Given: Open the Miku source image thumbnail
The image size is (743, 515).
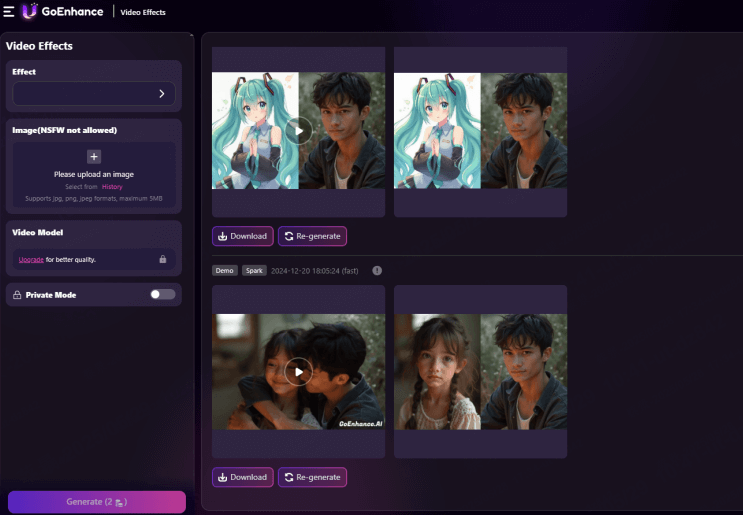Looking at the screenshot, I should point(480,131).
